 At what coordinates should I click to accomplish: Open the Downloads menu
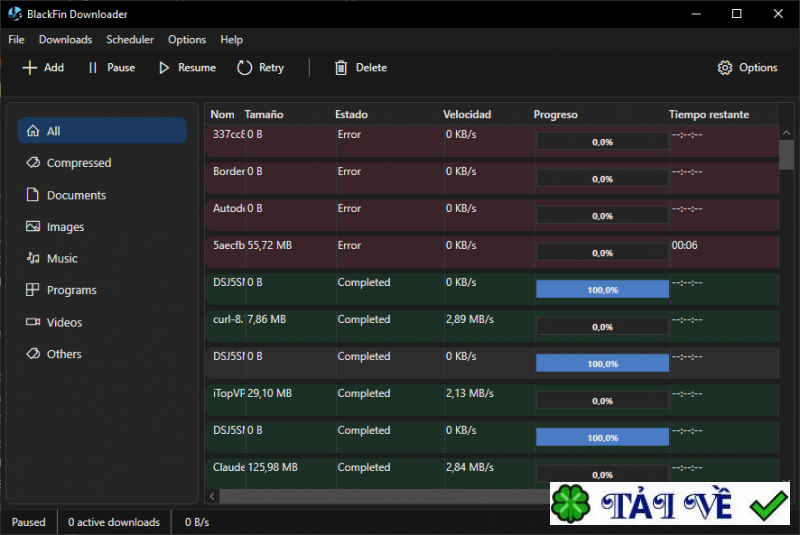[65, 40]
